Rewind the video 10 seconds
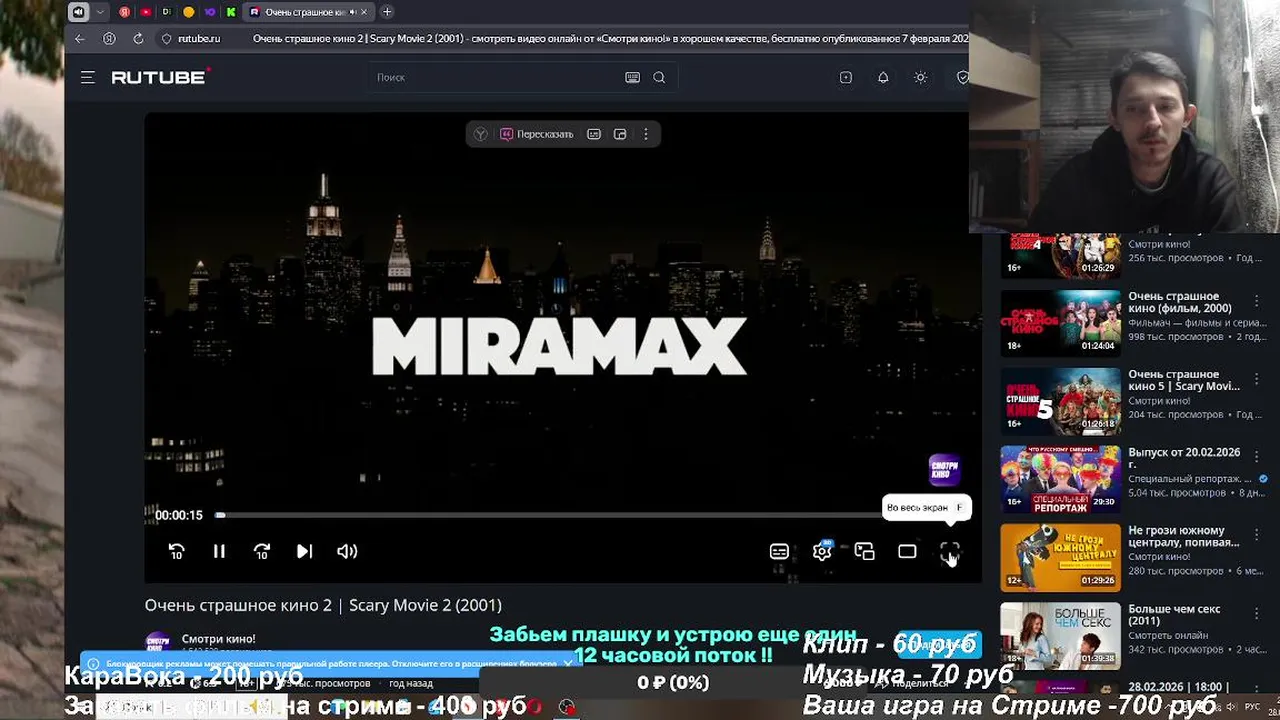 coord(176,551)
